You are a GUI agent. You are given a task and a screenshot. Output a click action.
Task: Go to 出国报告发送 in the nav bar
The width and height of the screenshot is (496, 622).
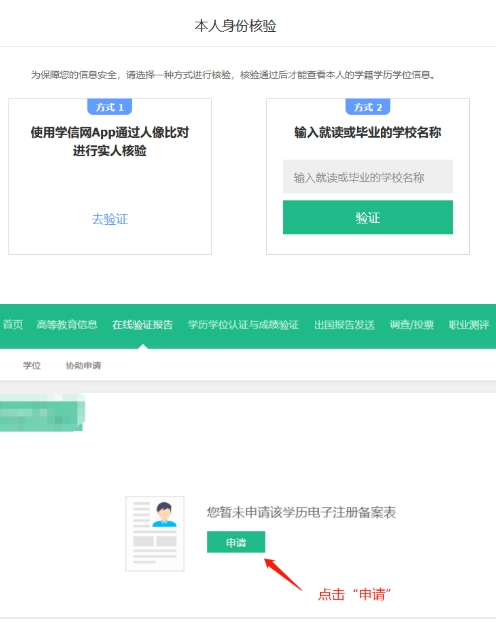pos(344,325)
